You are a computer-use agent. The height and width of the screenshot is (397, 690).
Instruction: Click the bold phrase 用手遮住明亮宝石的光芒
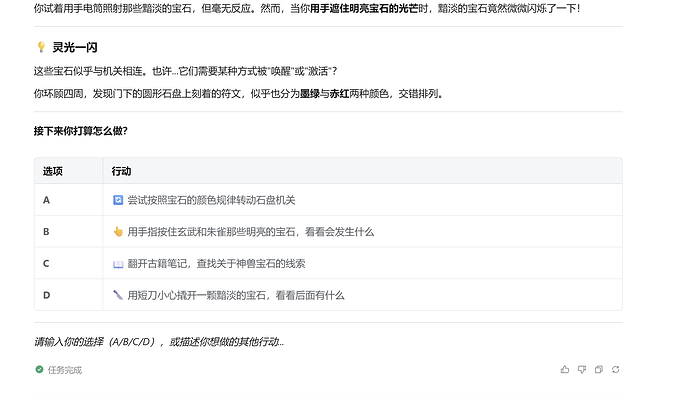click(364, 8)
